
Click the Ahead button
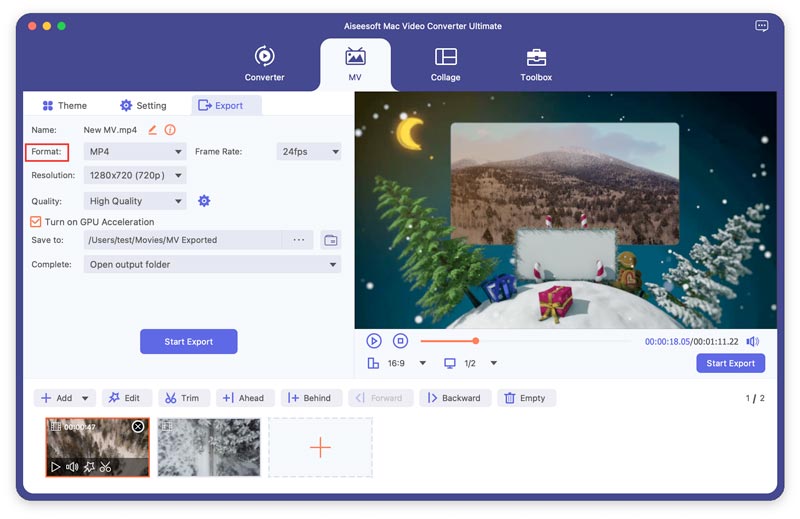[245, 398]
